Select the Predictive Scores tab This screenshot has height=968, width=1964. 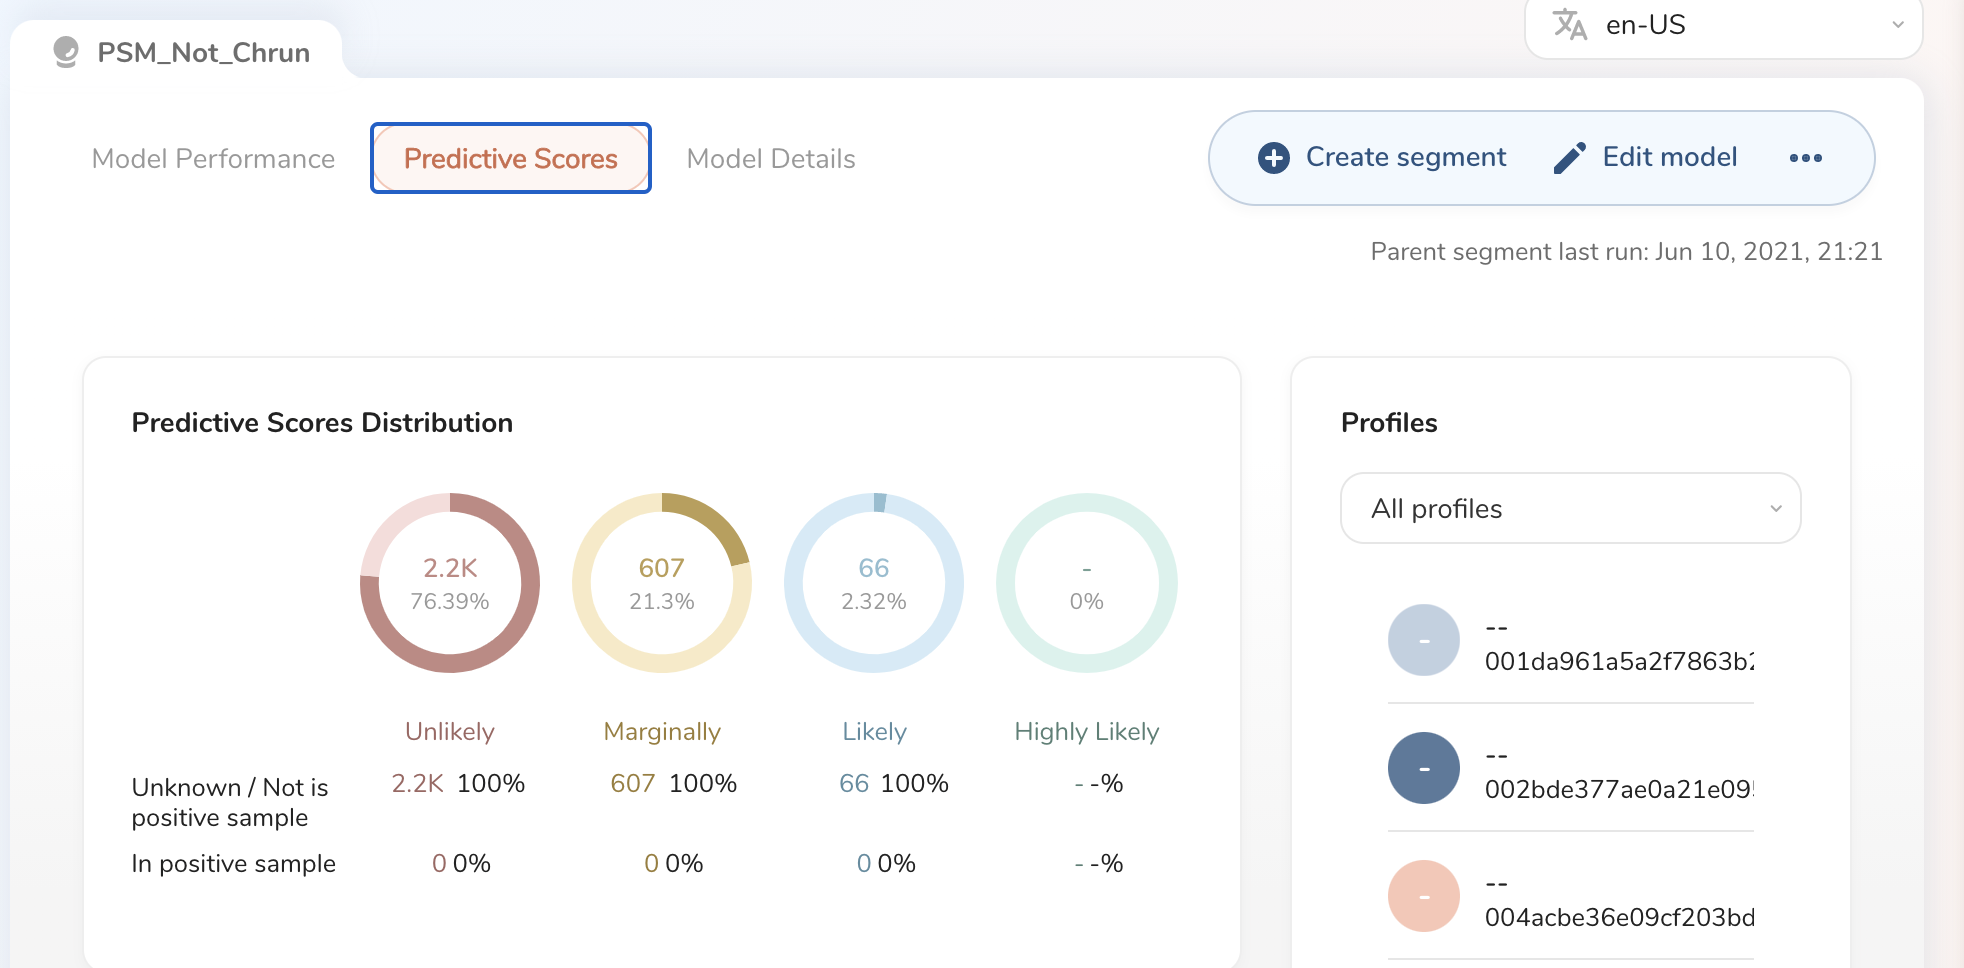pyautogui.click(x=510, y=159)
